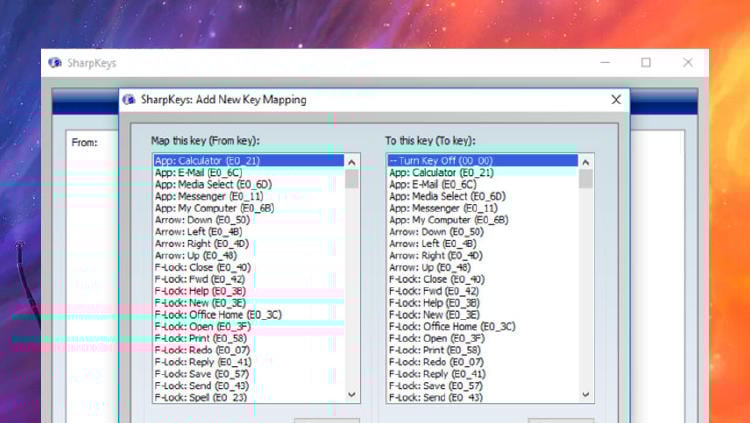This screenshot has height=423, width=750.
Task: Click the Add New Key Mapping dialog icon
Action: click(x=127, y=100)
